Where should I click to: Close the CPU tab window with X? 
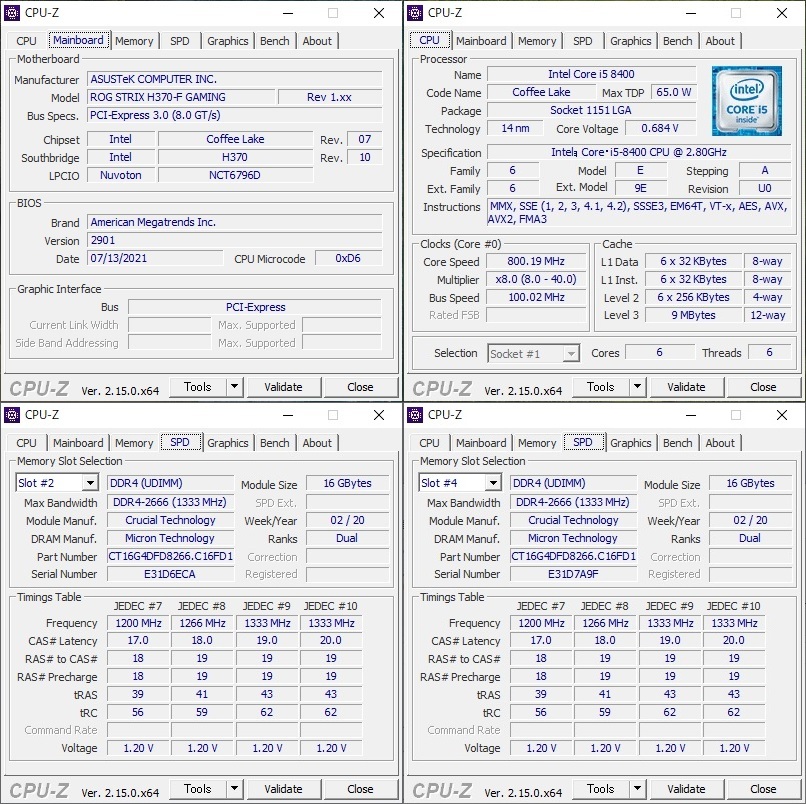coord(782,13)
